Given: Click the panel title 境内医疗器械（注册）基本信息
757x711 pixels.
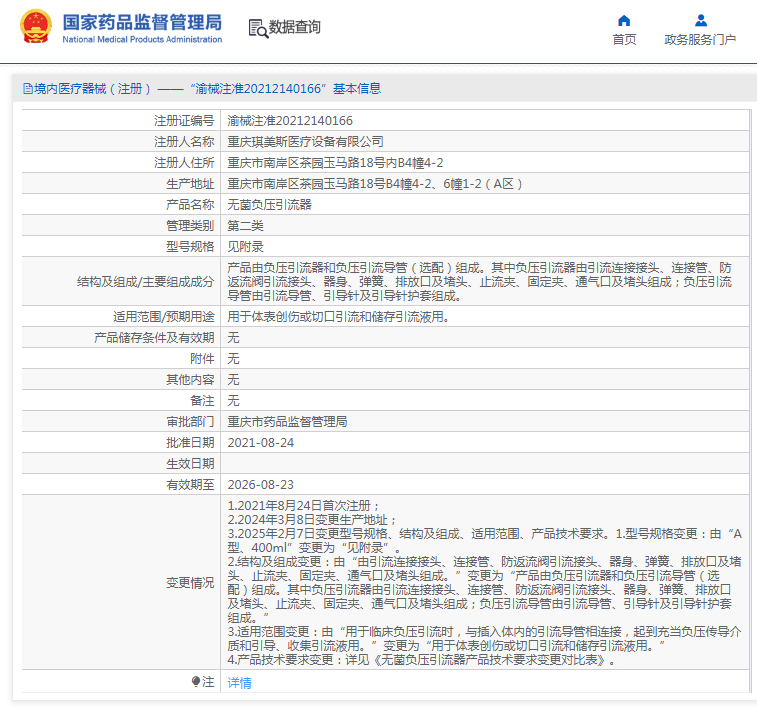Looking at the screenshot, I should [x=202, y=89].
